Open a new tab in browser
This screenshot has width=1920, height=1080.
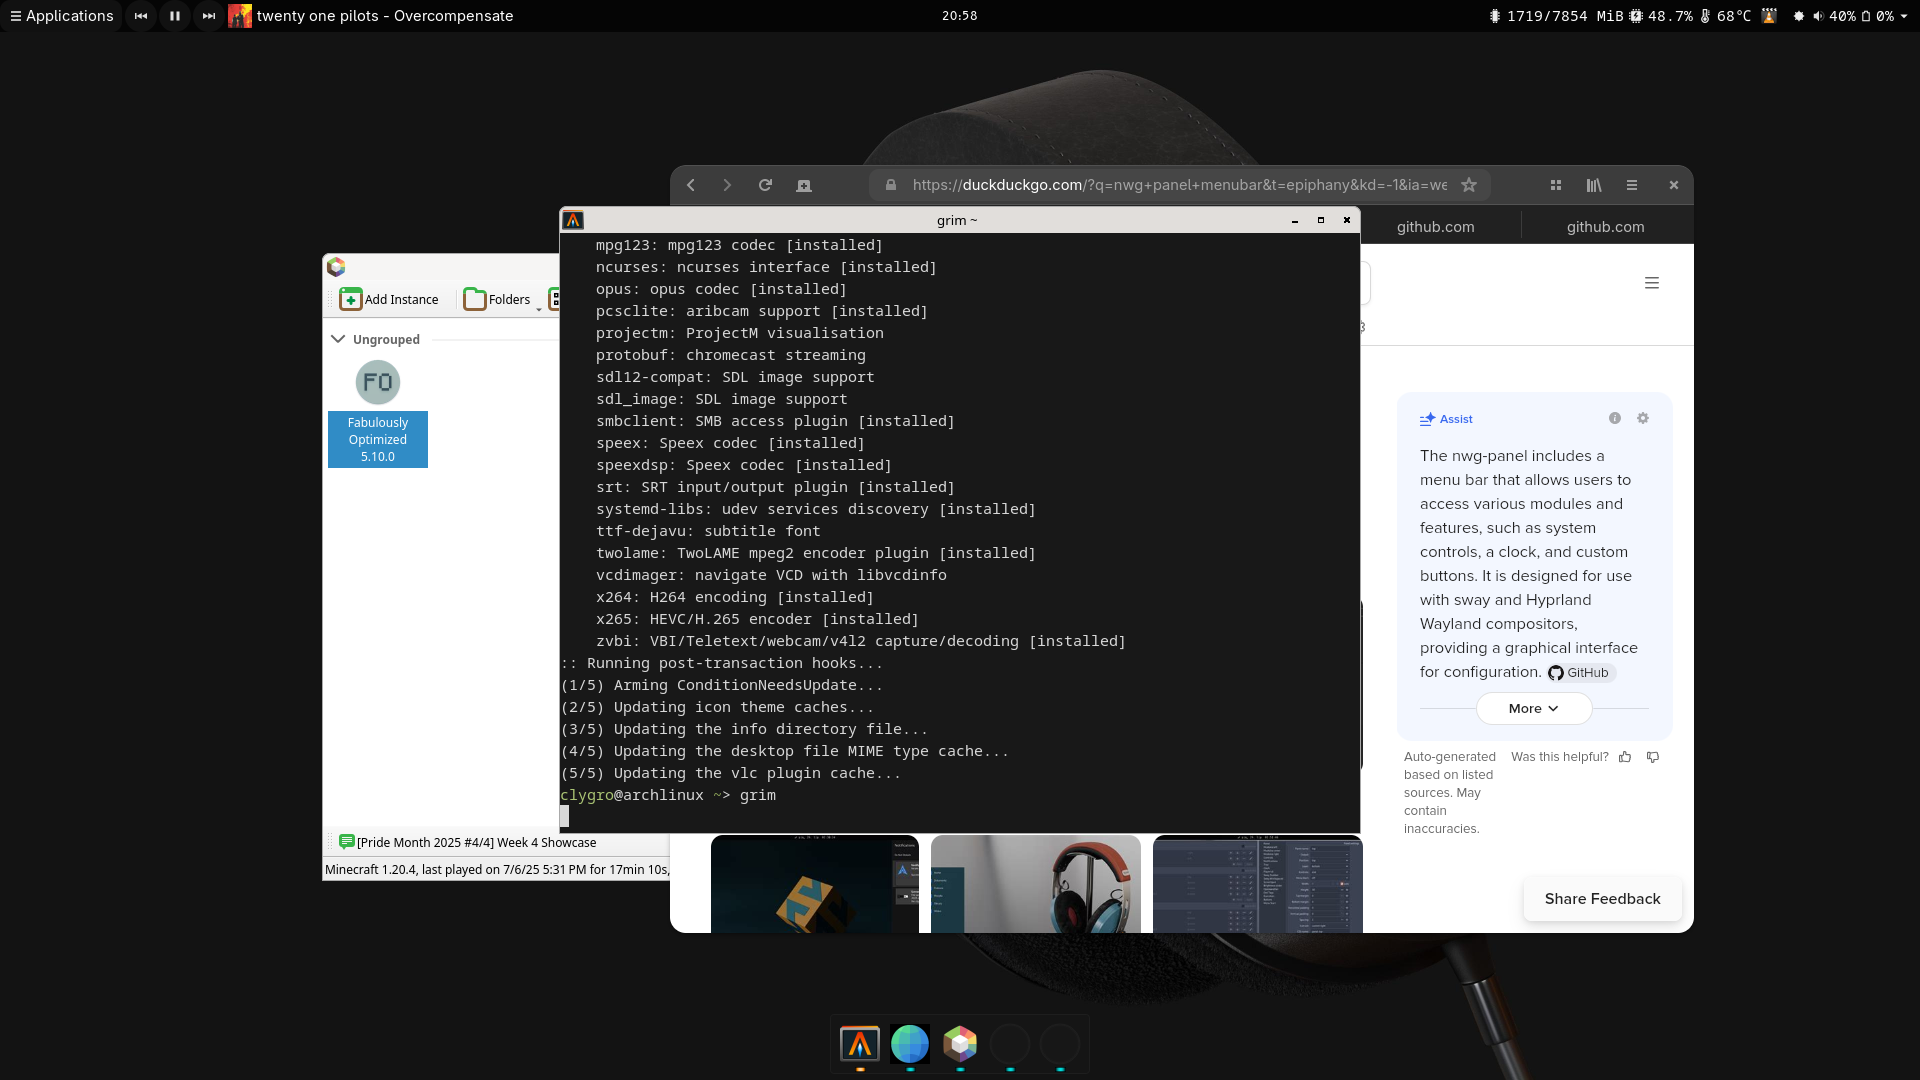(804, 185)
